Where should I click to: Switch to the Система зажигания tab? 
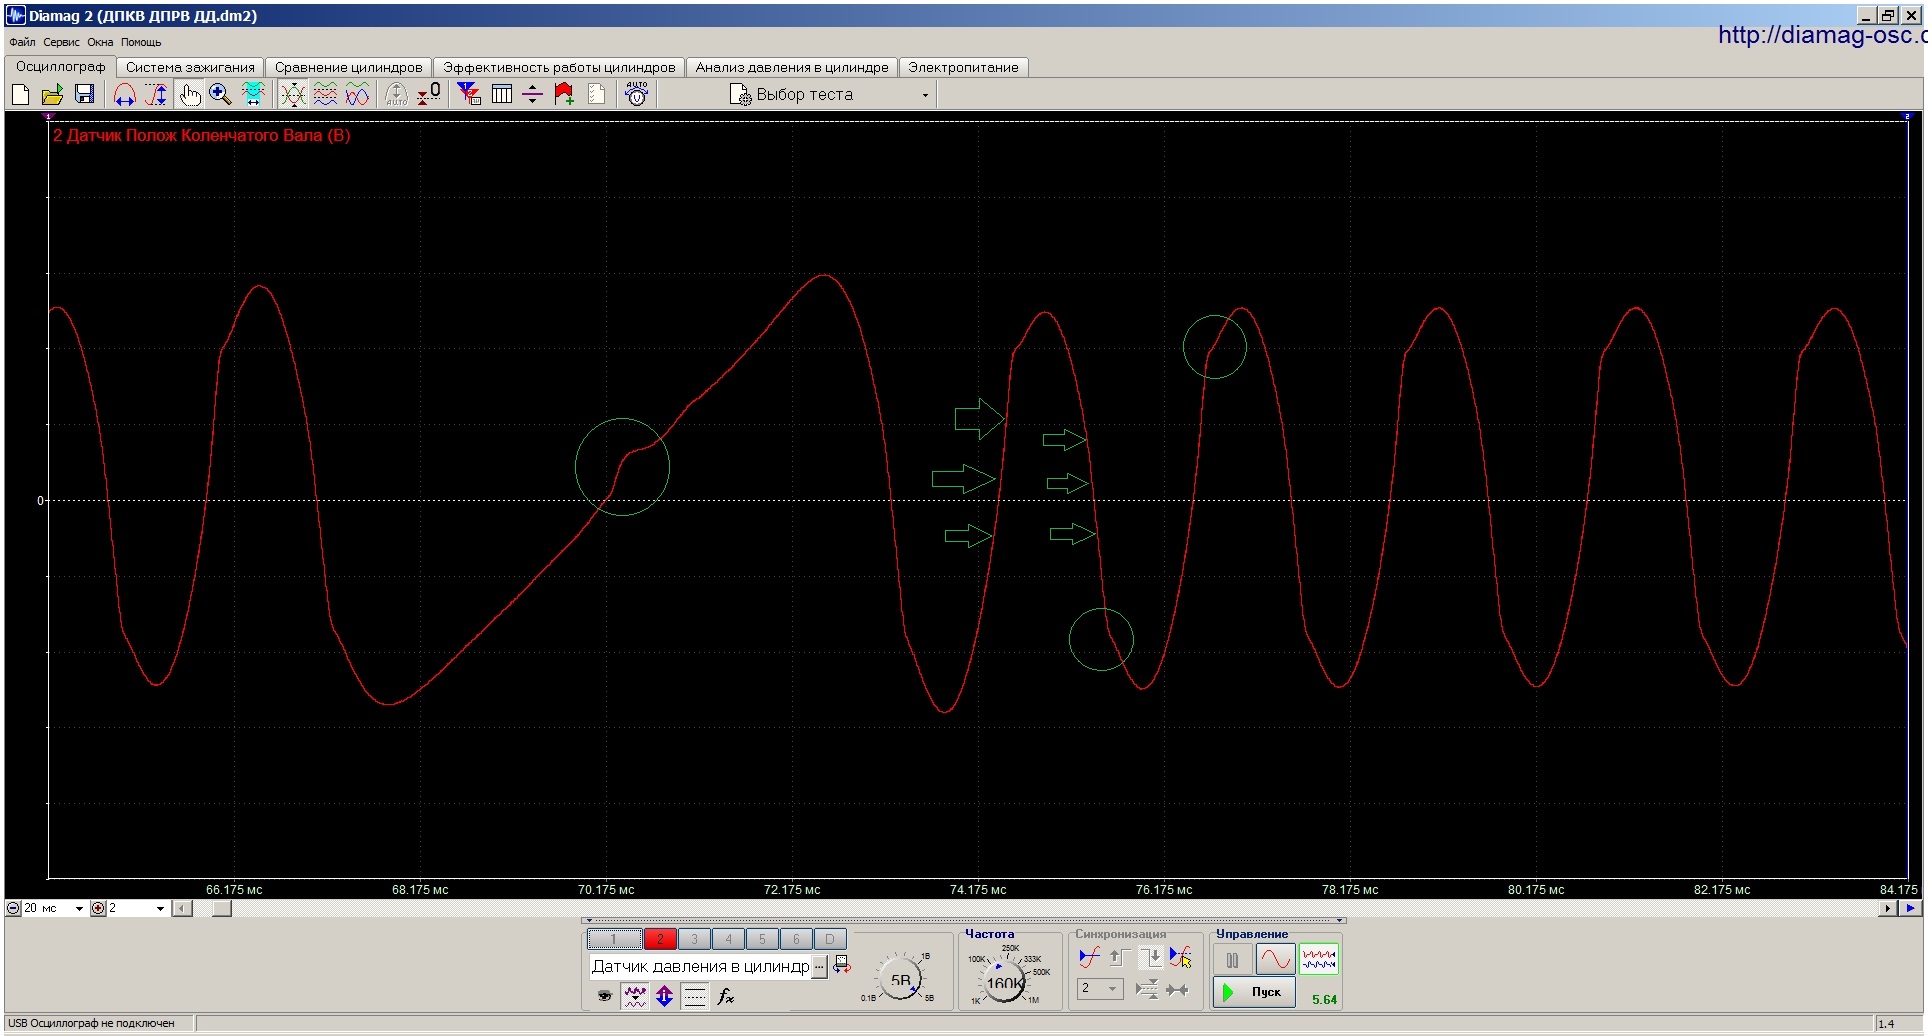click(x=190, y=67)
